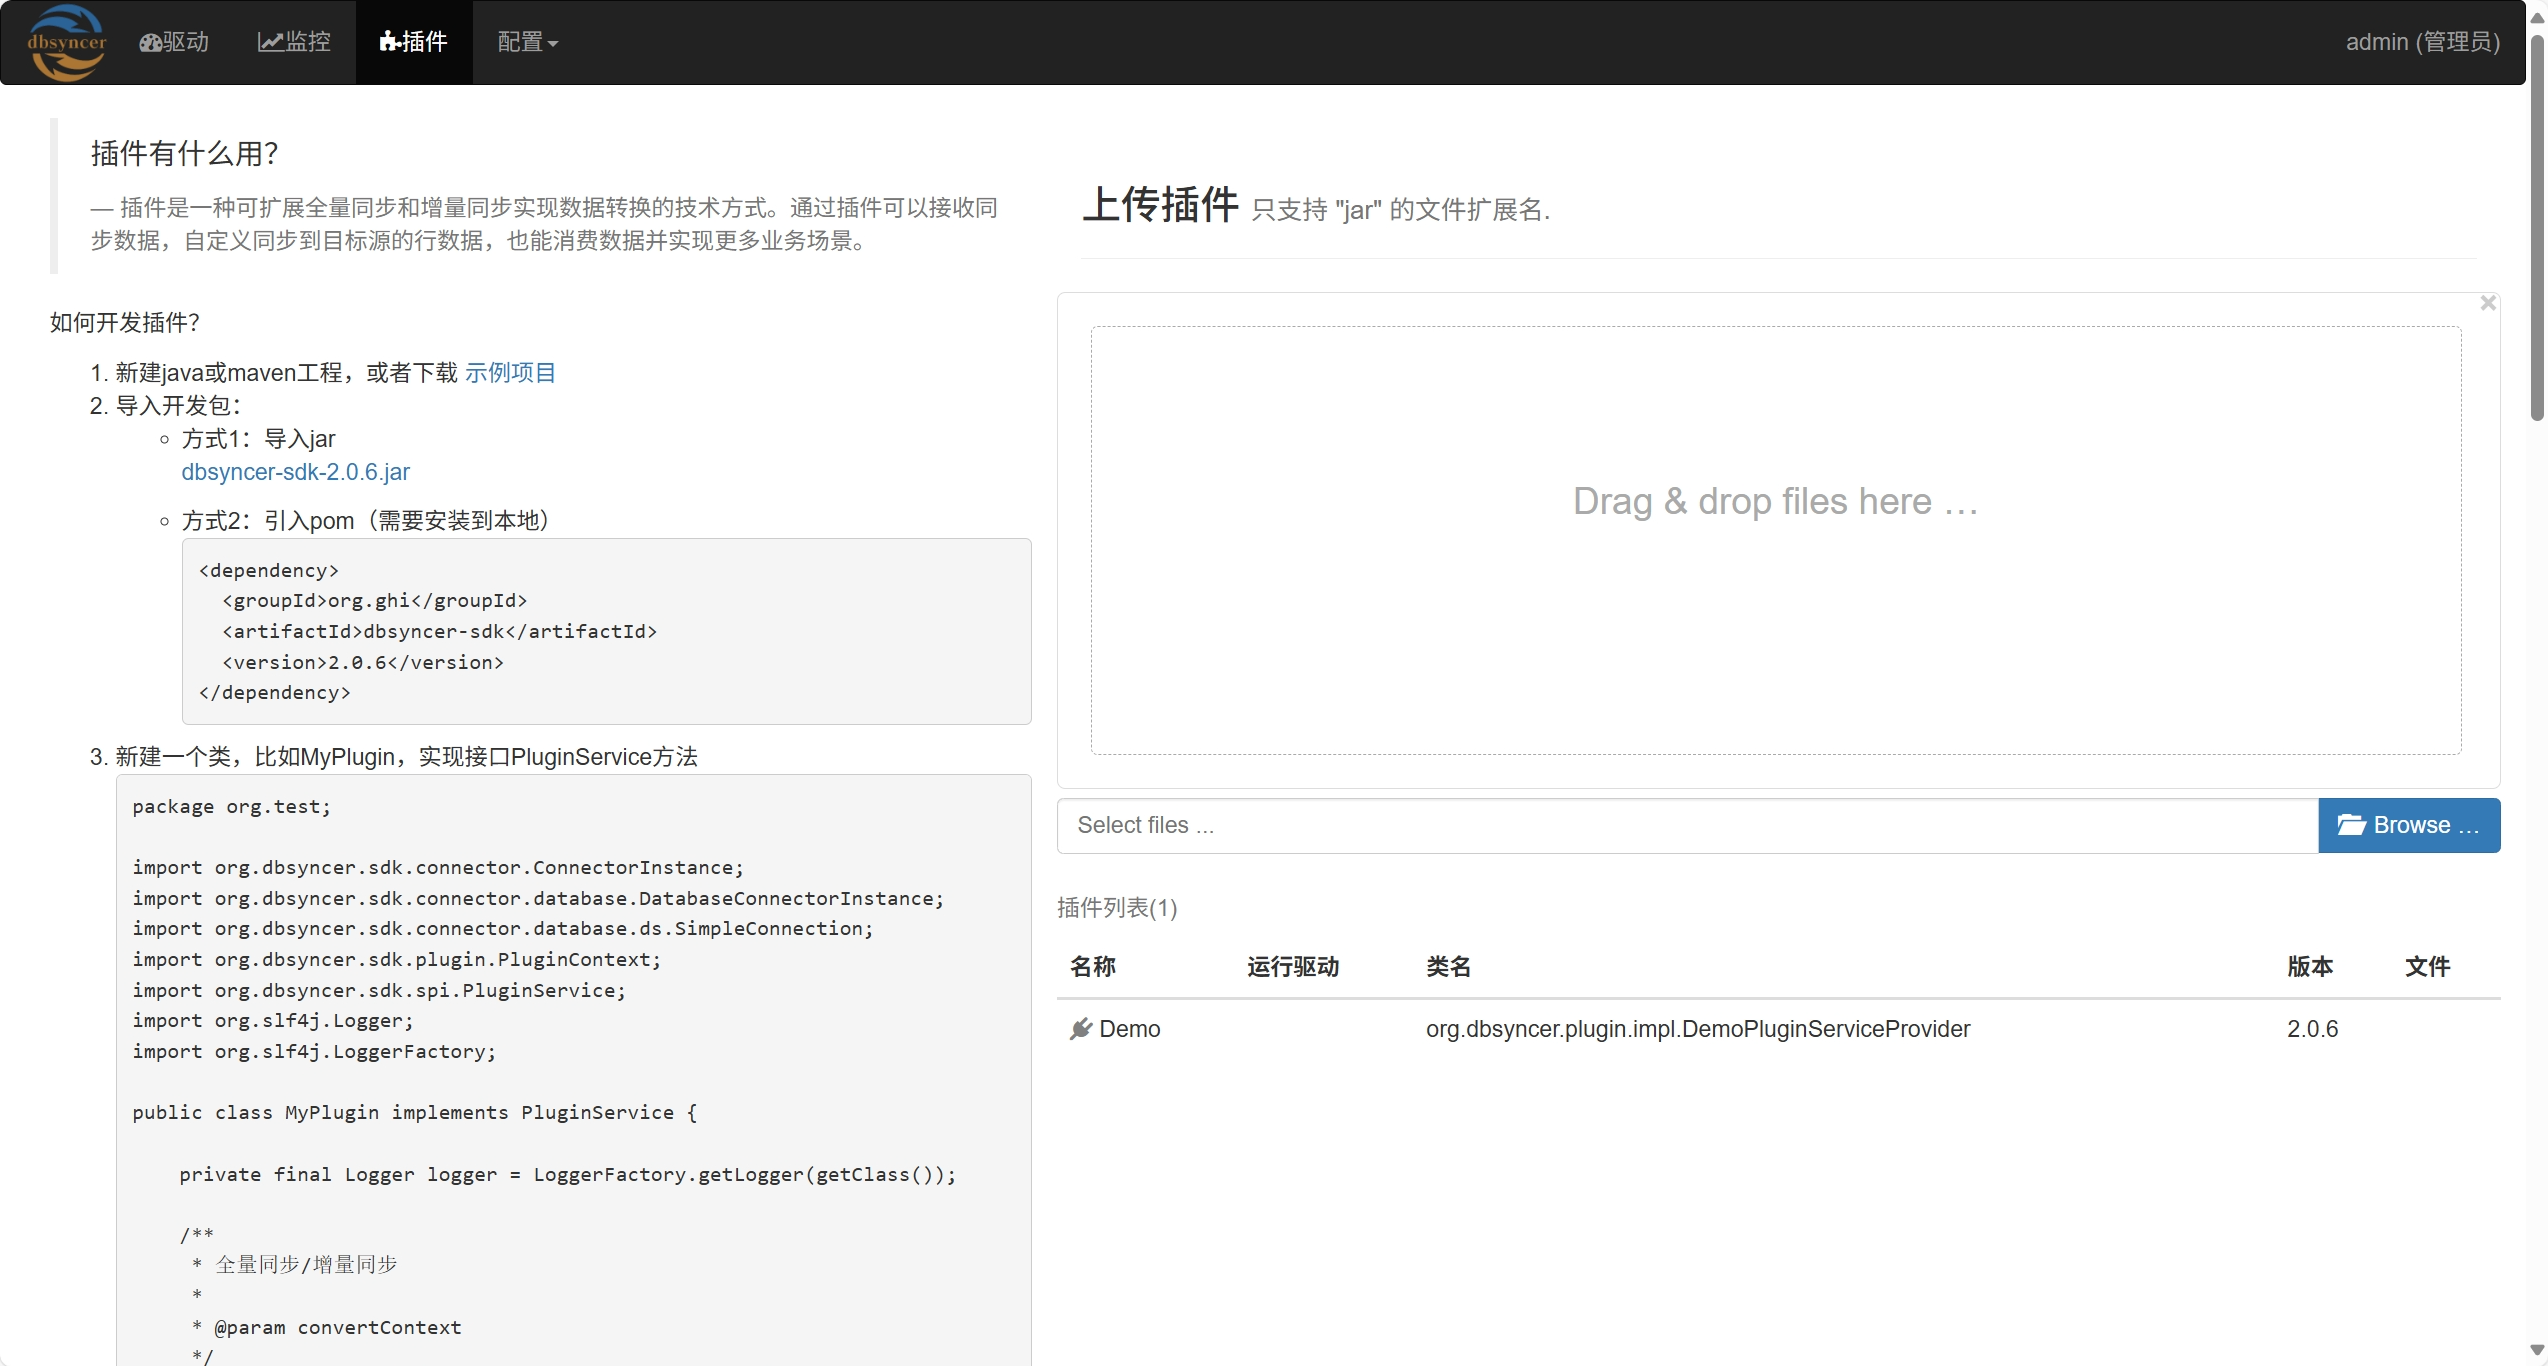Click the Browse files button
Viewport: 2548px width, 1366px height.
coord(2408,825)
